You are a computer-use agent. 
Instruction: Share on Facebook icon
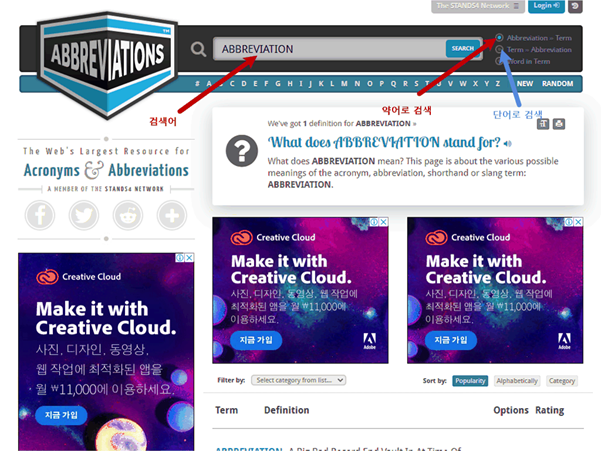coord(40,215)
